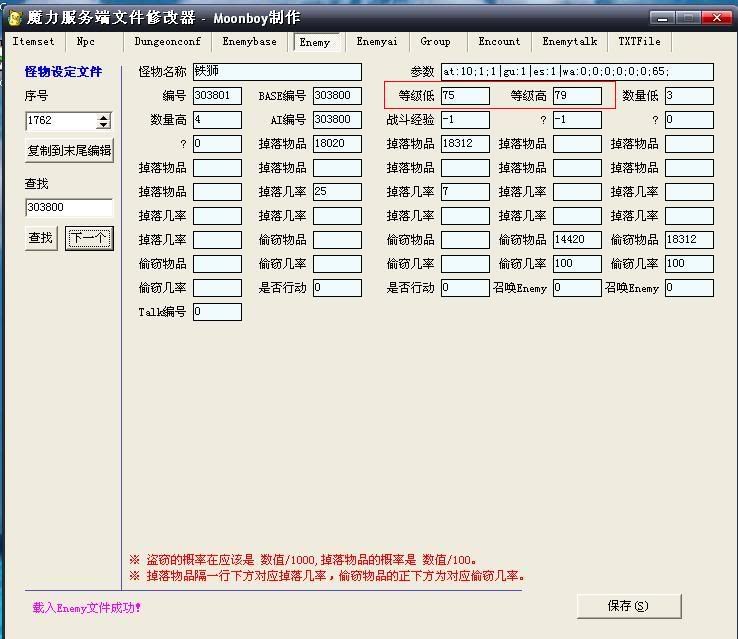Focus the 等级低 field showing 75
Viewport: 738px width, 639px height.
click(464, 96)
